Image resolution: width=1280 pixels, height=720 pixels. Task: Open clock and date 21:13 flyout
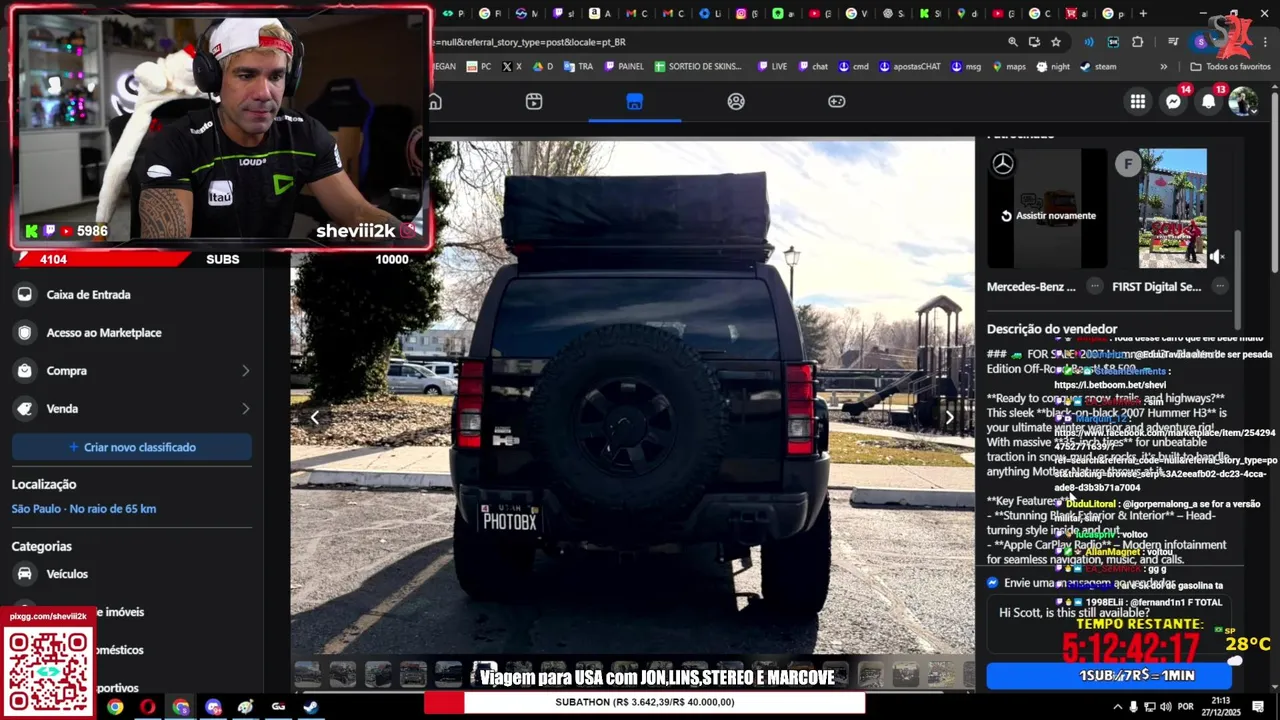[x=1222, y=707]
